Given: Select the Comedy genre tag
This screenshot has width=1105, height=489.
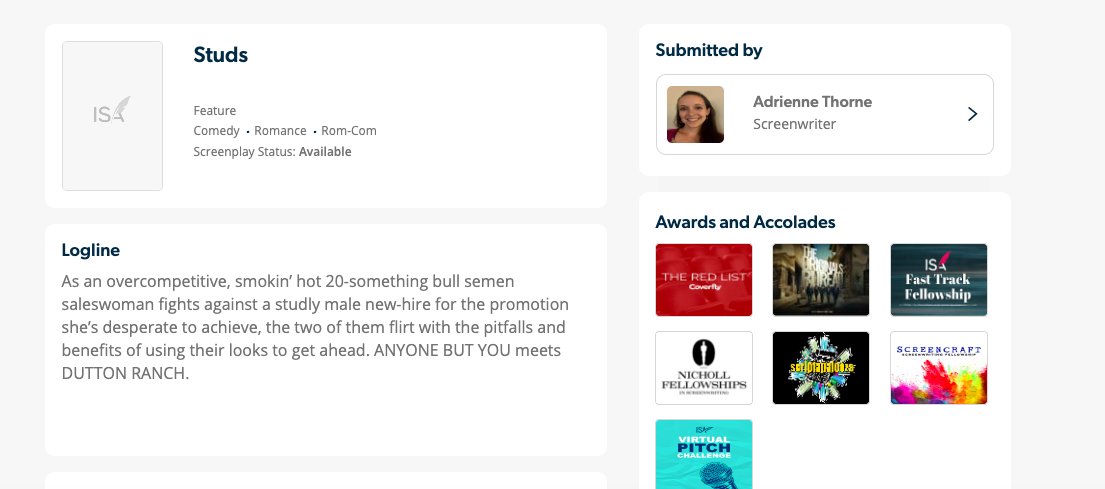Looking at the screenshot, I should tap(216, 131).
